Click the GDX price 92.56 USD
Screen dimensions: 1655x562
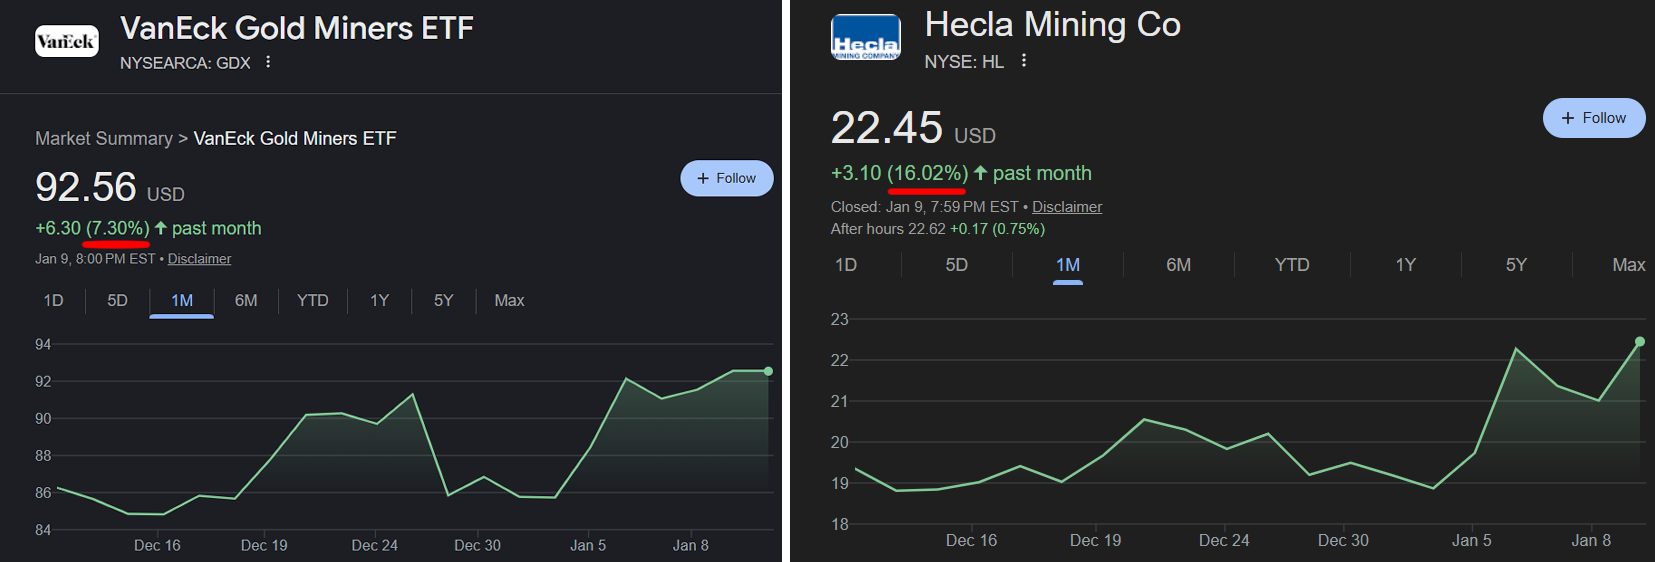tap(110, 187)
